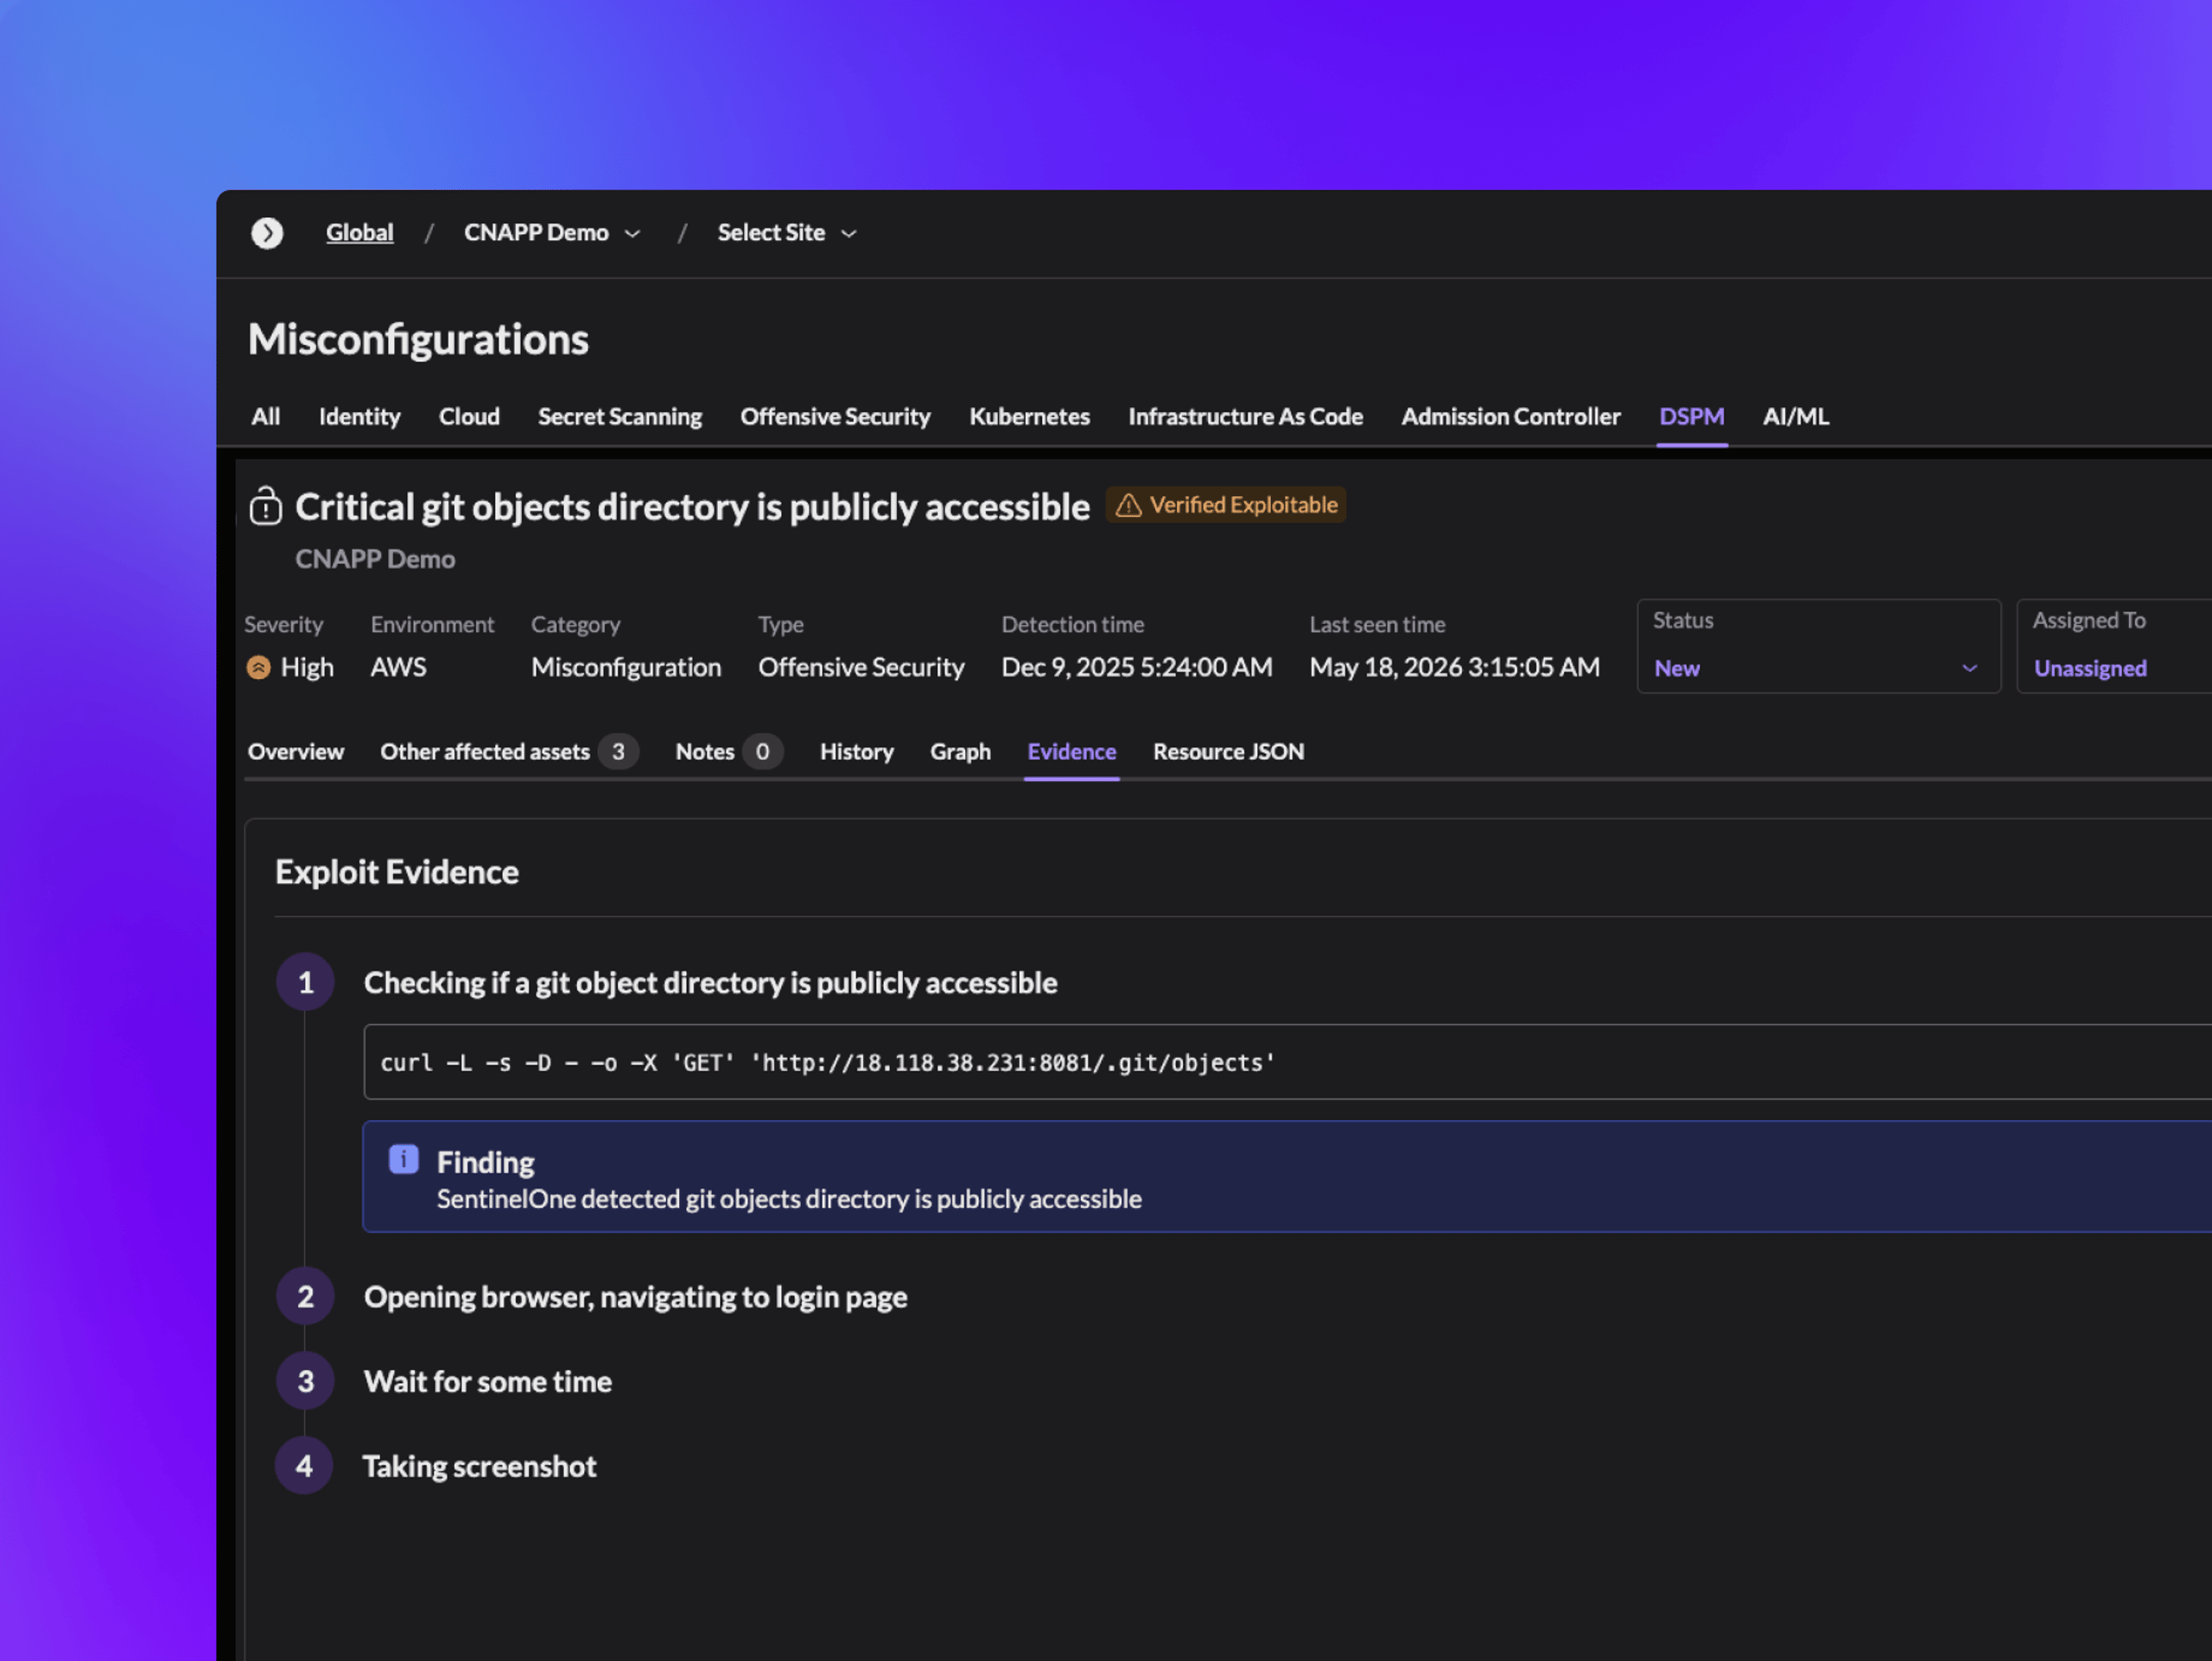
Task: Click the info icon in the Finding box
Action: pyautogui.click(x=403, y=1160)
